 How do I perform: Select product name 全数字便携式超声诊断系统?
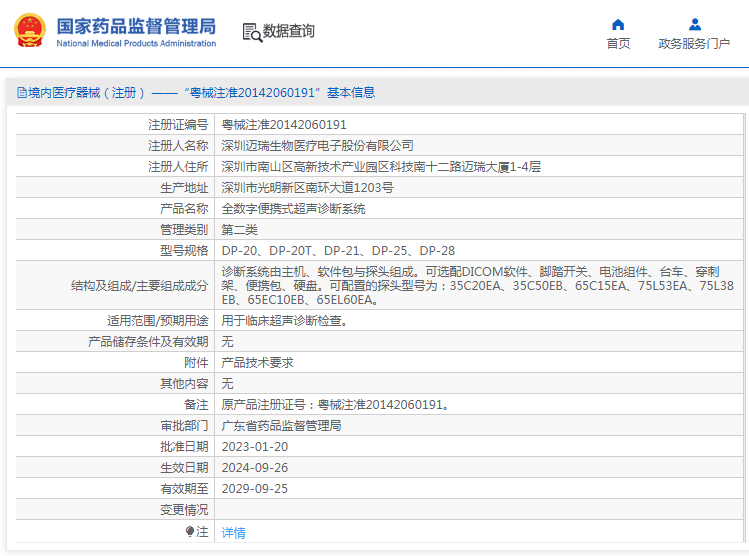coord(293,209)
